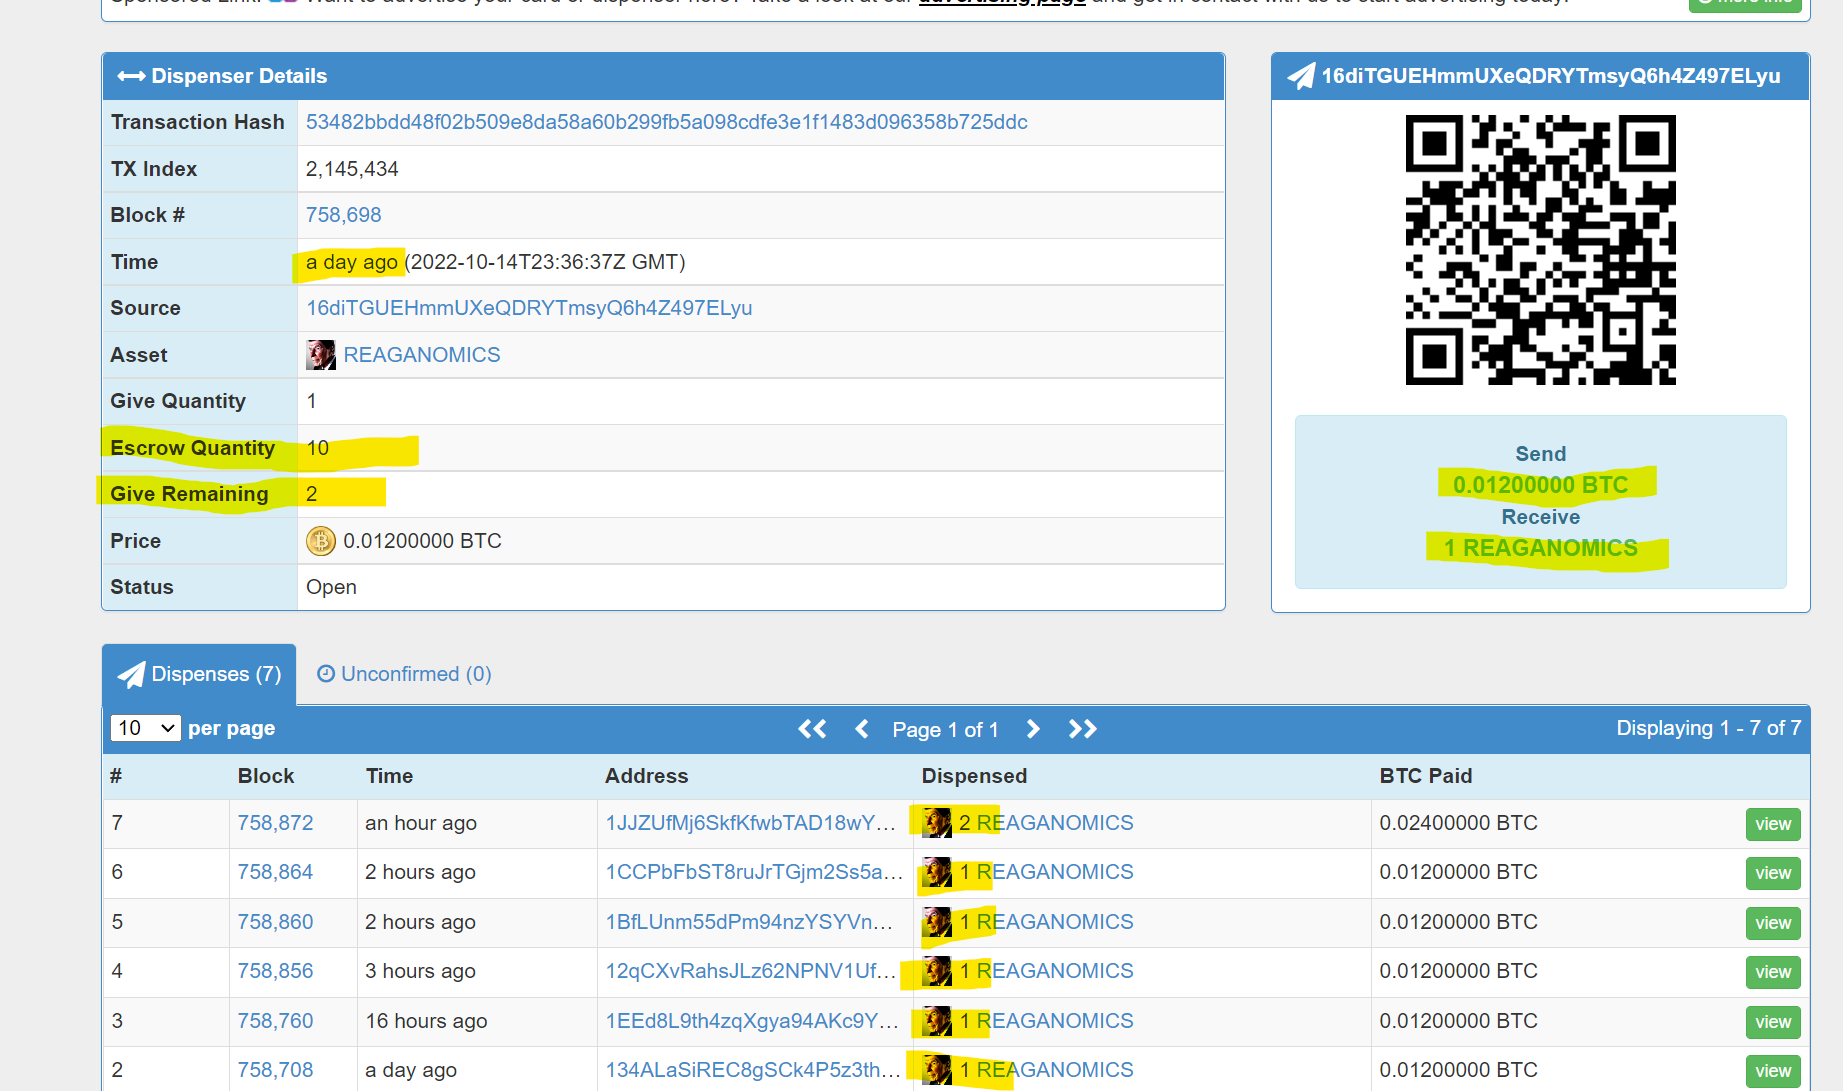Image resolution: width=1843 pixels, height=1091 pixels.
Task: Select the 0.01200000 BTC send amount text
Action: tap(1540, 485)
